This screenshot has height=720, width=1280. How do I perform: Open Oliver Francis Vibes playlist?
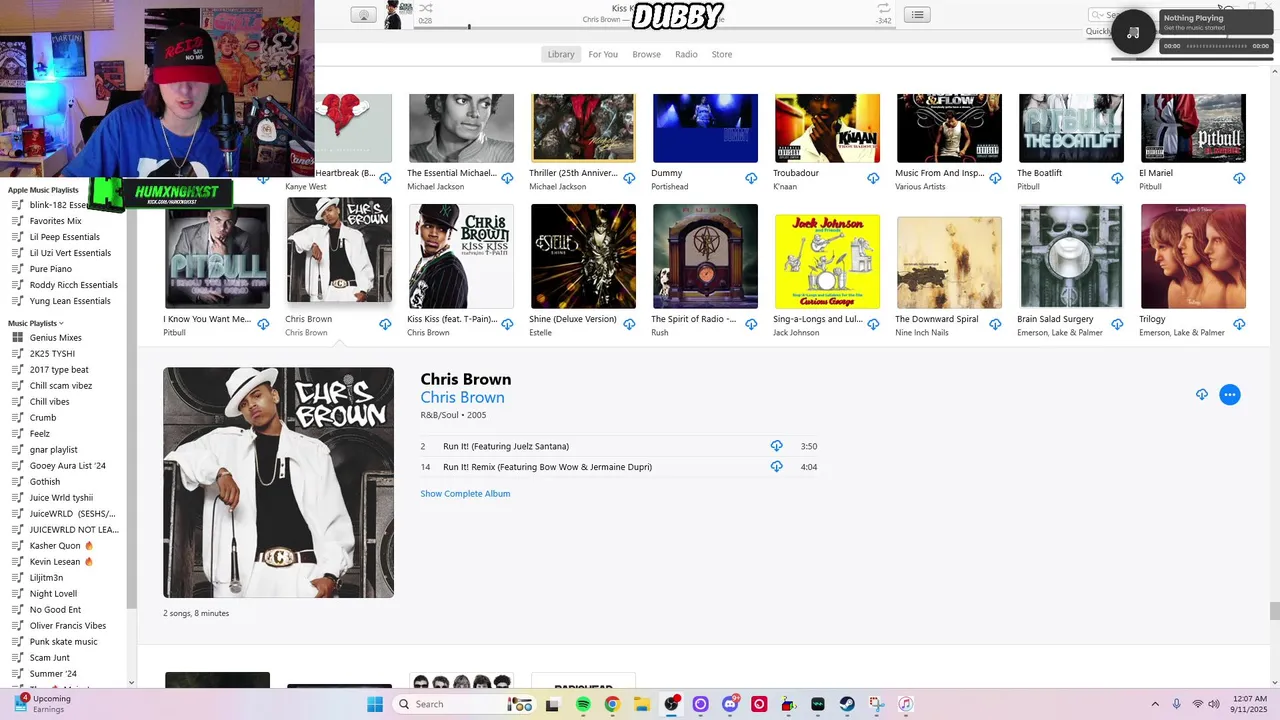point(67,626)
